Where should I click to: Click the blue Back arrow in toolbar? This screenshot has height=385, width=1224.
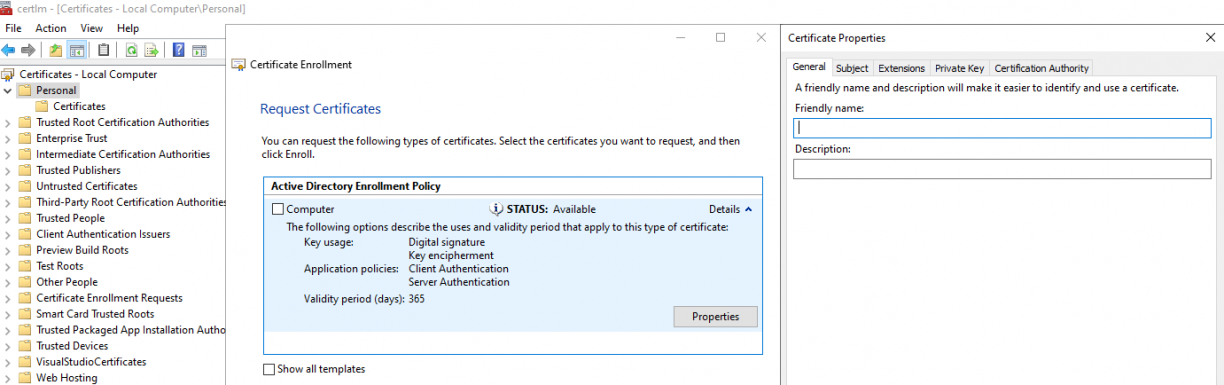tap(8, 50)
